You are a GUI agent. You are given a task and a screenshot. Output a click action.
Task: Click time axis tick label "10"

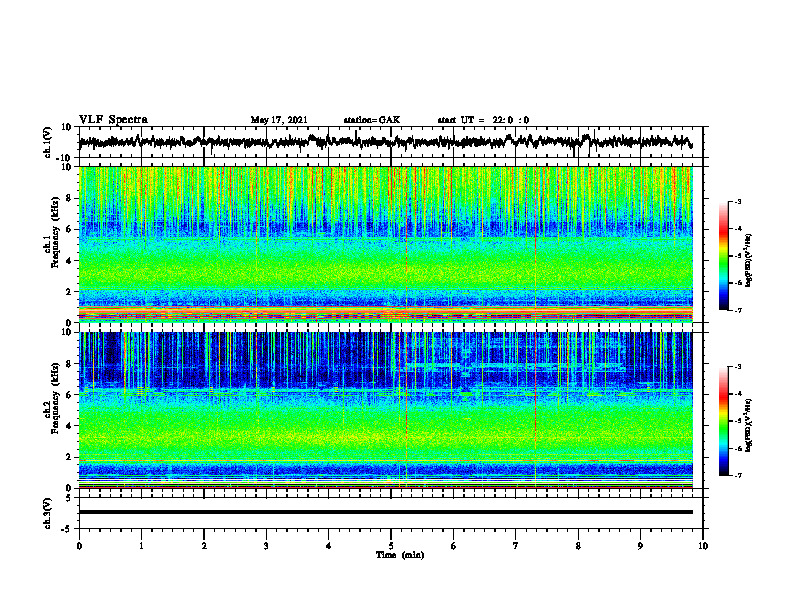tap(703, 546)
